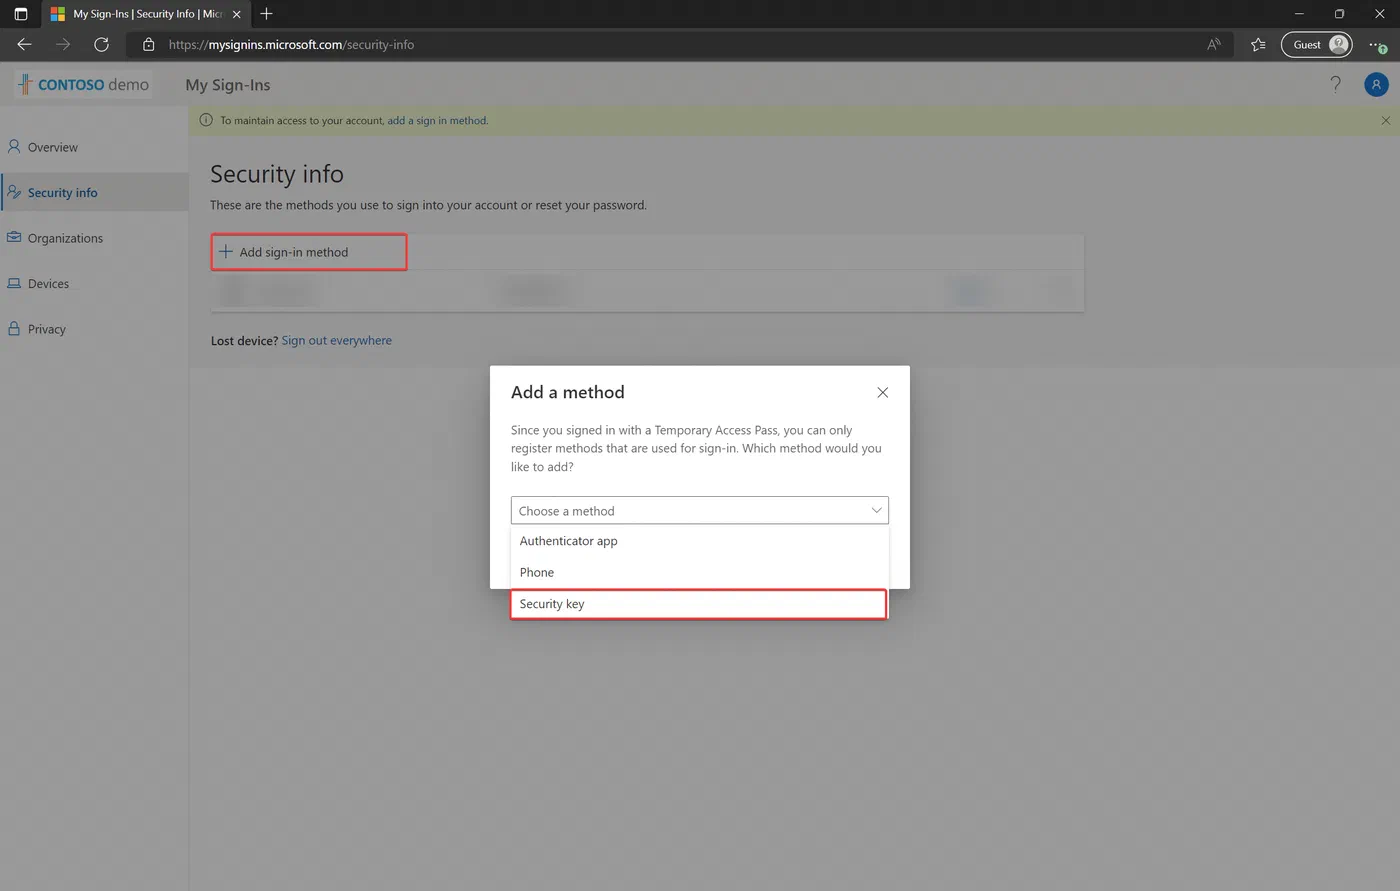Open the Choose a method dropdown
1400x891 pixels.
tap(699, 510)
